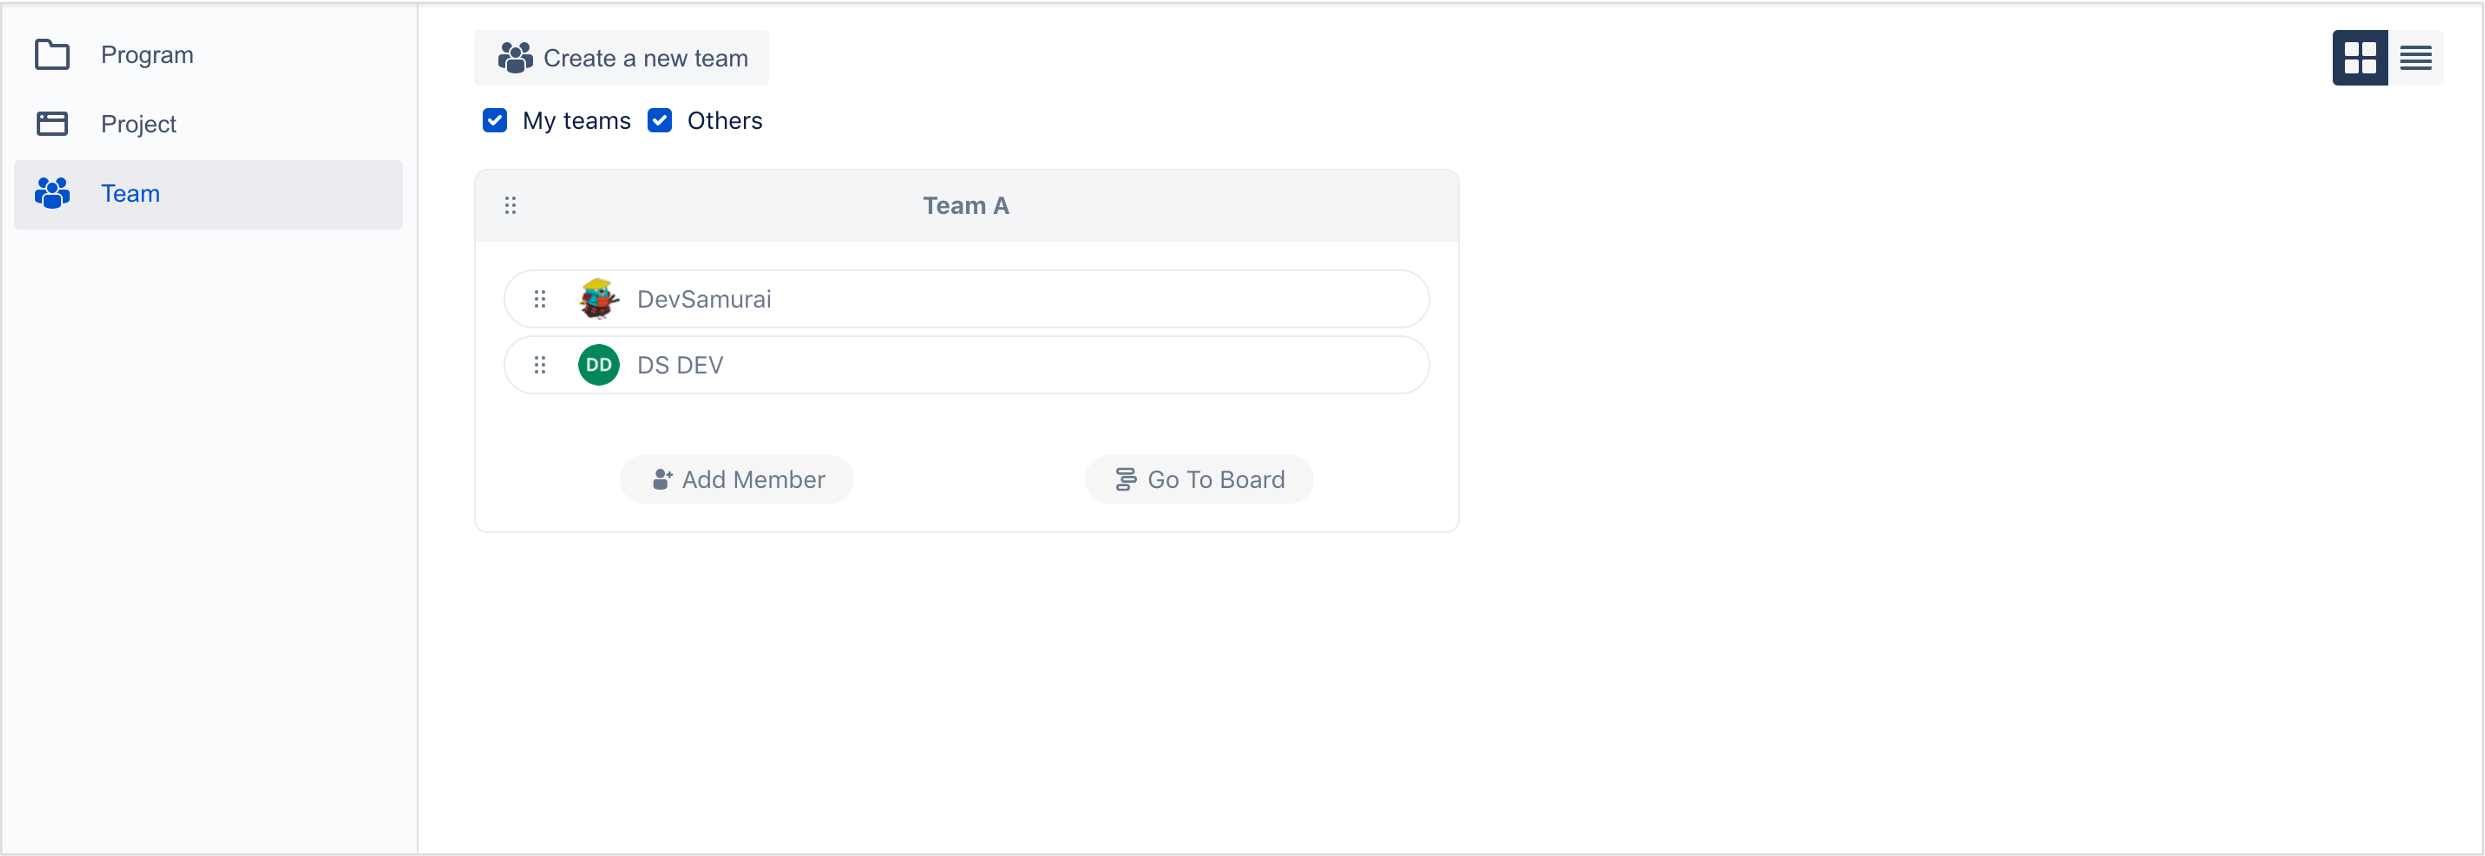Viewport: 2485px width, 856px height.
Task: Click the Team A drag handle
Action: (x=511, y=206)
